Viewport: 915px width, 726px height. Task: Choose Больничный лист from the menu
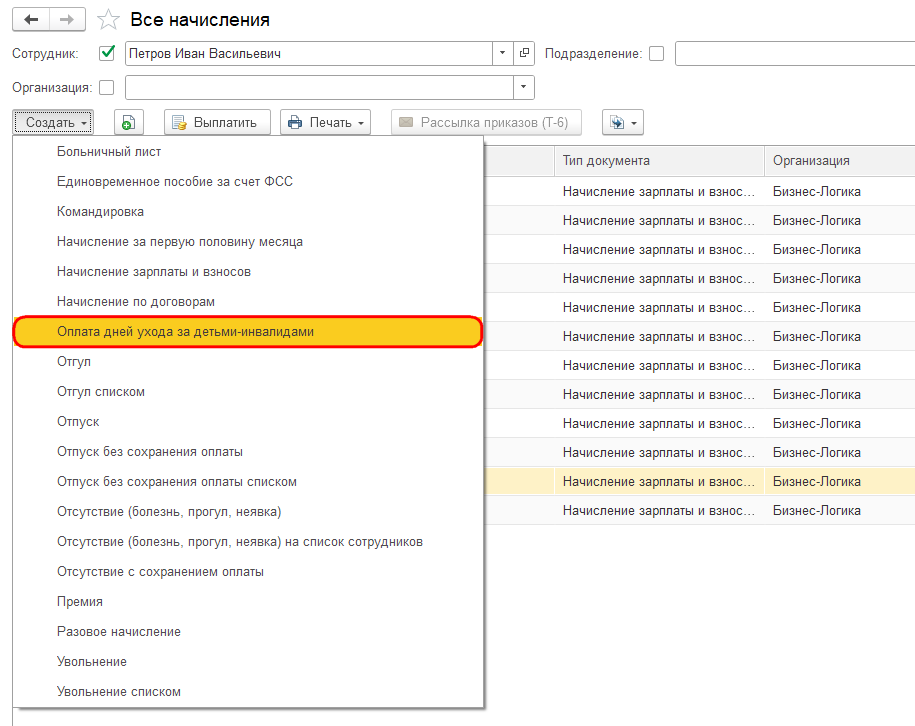(x=248, y=152)
